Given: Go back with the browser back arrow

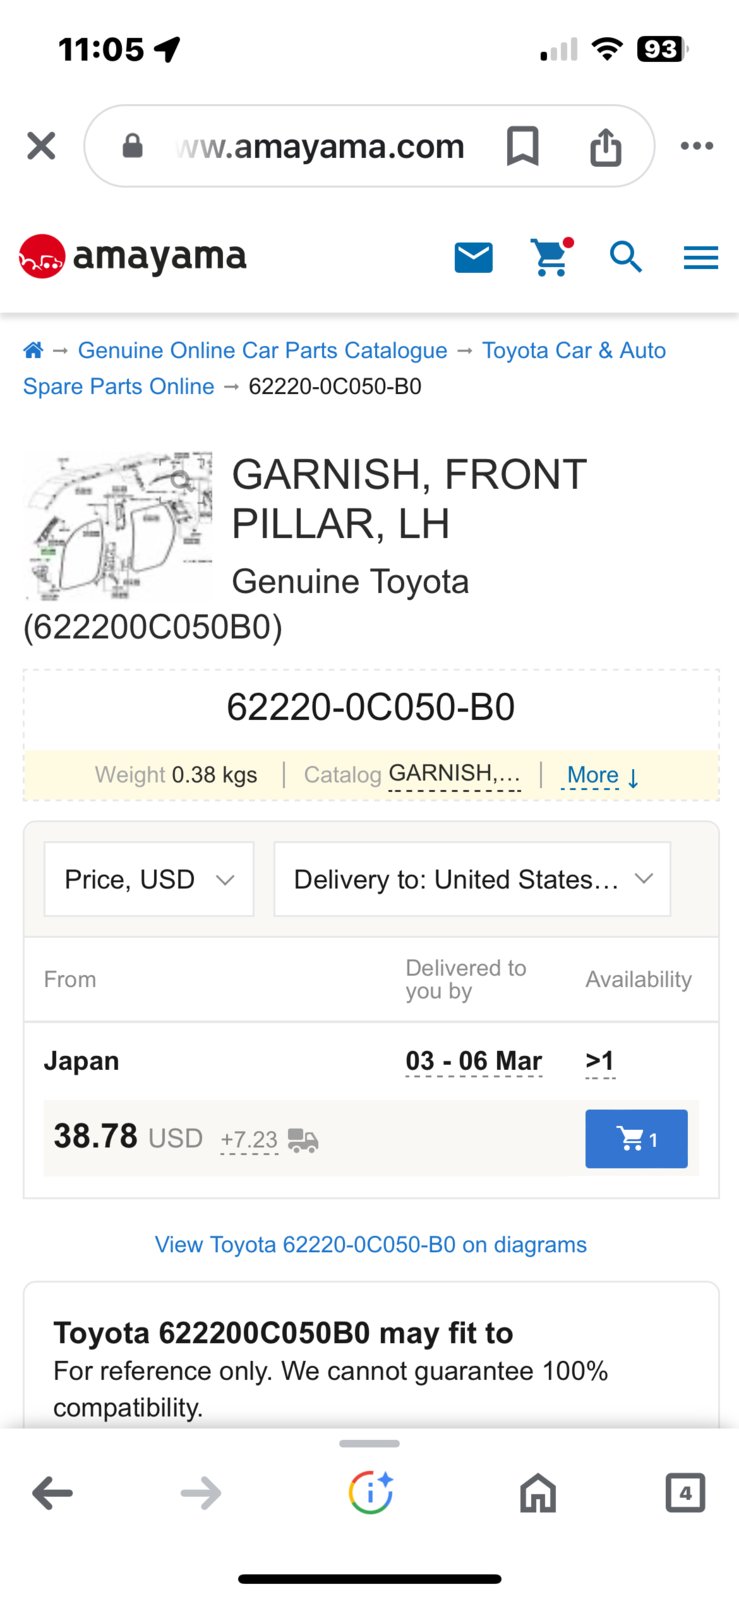Looking at the screenshot, I should click(x=52, y=1493).
